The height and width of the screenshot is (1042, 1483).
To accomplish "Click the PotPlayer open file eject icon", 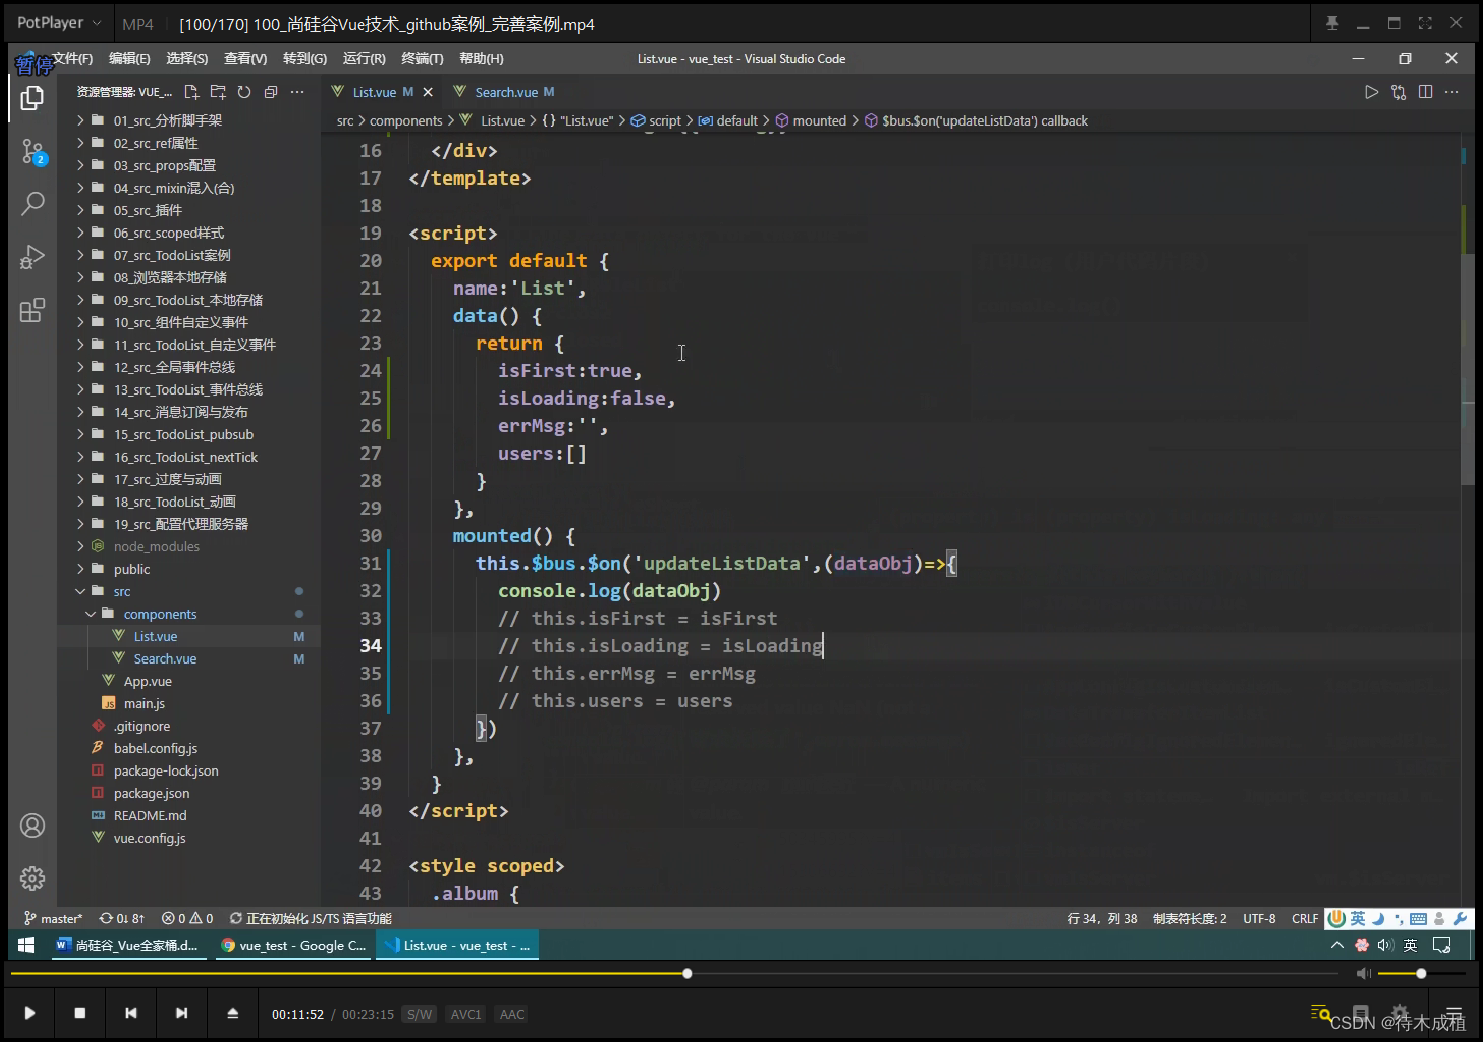I will coord(233,1013).
